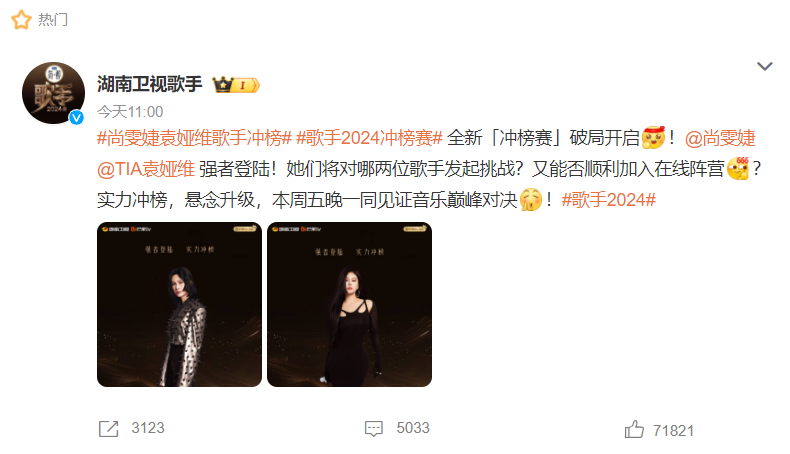Click the star icon beside 热门
The width and height of the screenshot is (790, 454).
click(x=21, y=20)
